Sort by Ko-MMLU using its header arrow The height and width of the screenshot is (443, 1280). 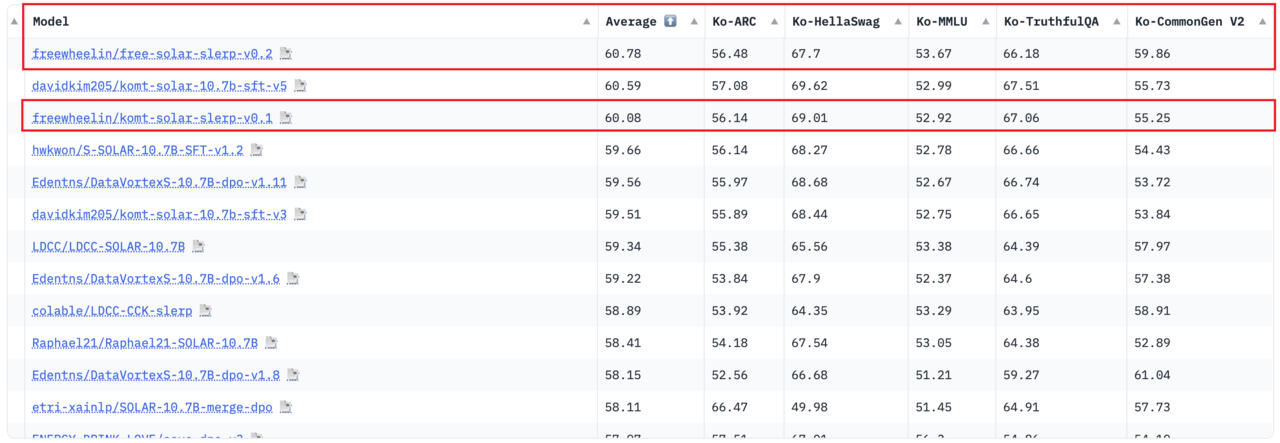[984, 21]
